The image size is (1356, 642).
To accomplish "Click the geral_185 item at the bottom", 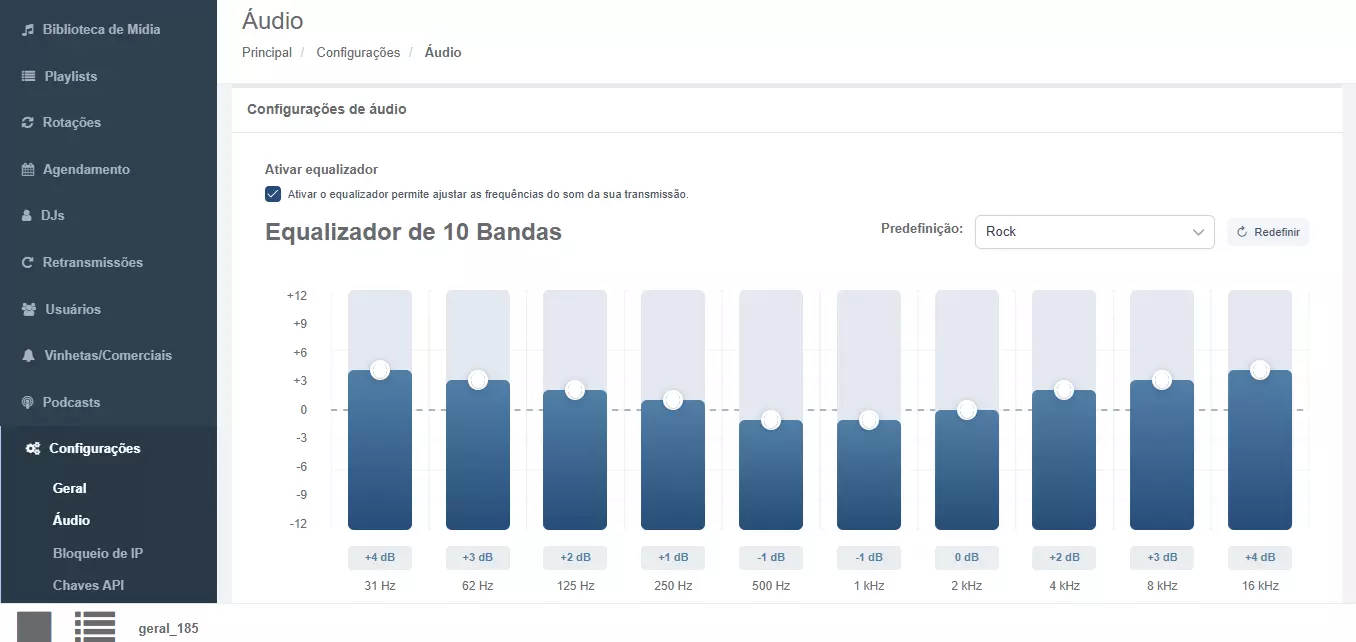I will coord(167,628).
